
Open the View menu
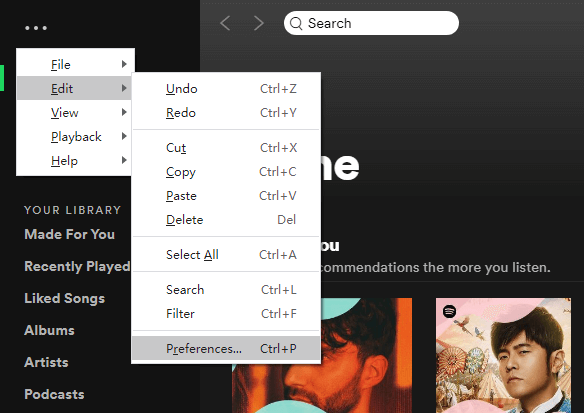point(74,112)
